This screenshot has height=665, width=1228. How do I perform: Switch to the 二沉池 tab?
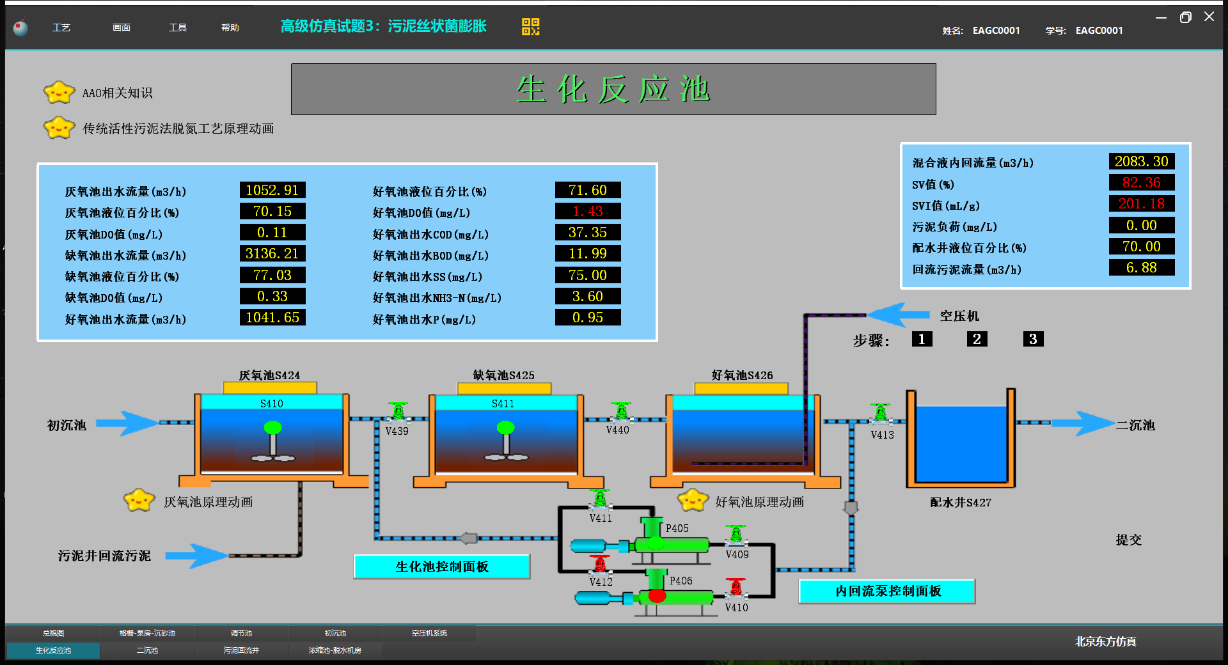[x=147, y=650]
